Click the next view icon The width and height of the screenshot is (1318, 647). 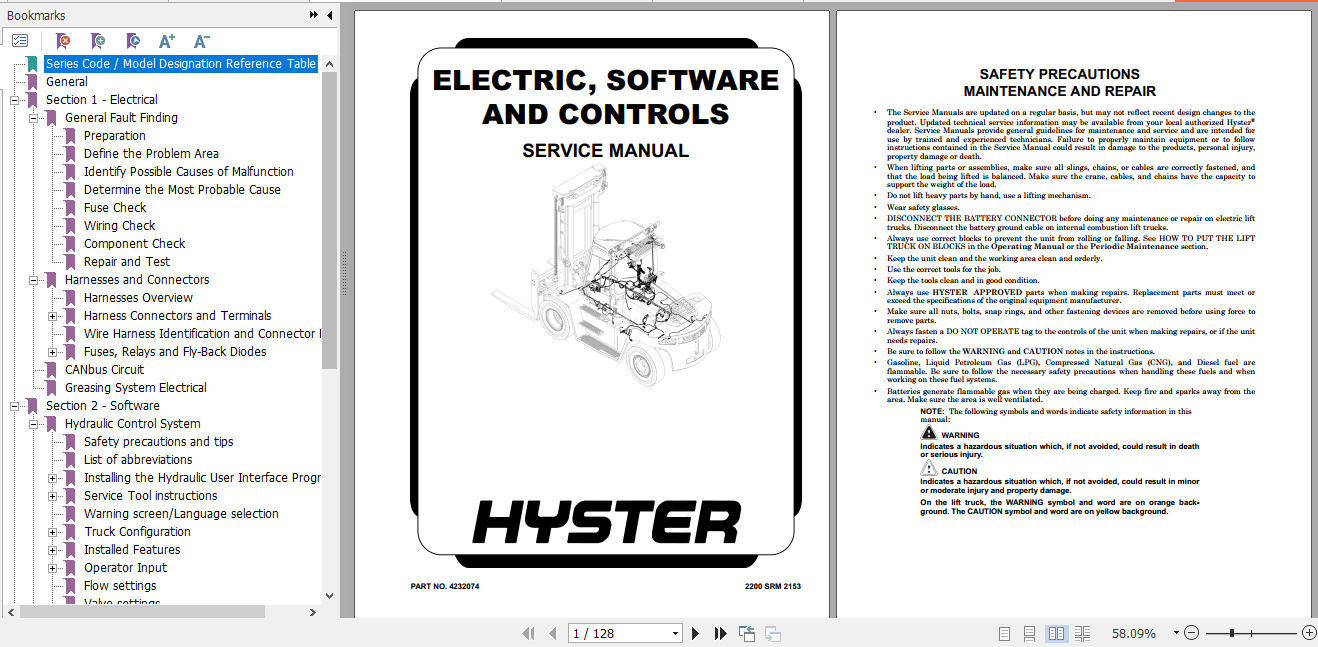coord(772,633)
